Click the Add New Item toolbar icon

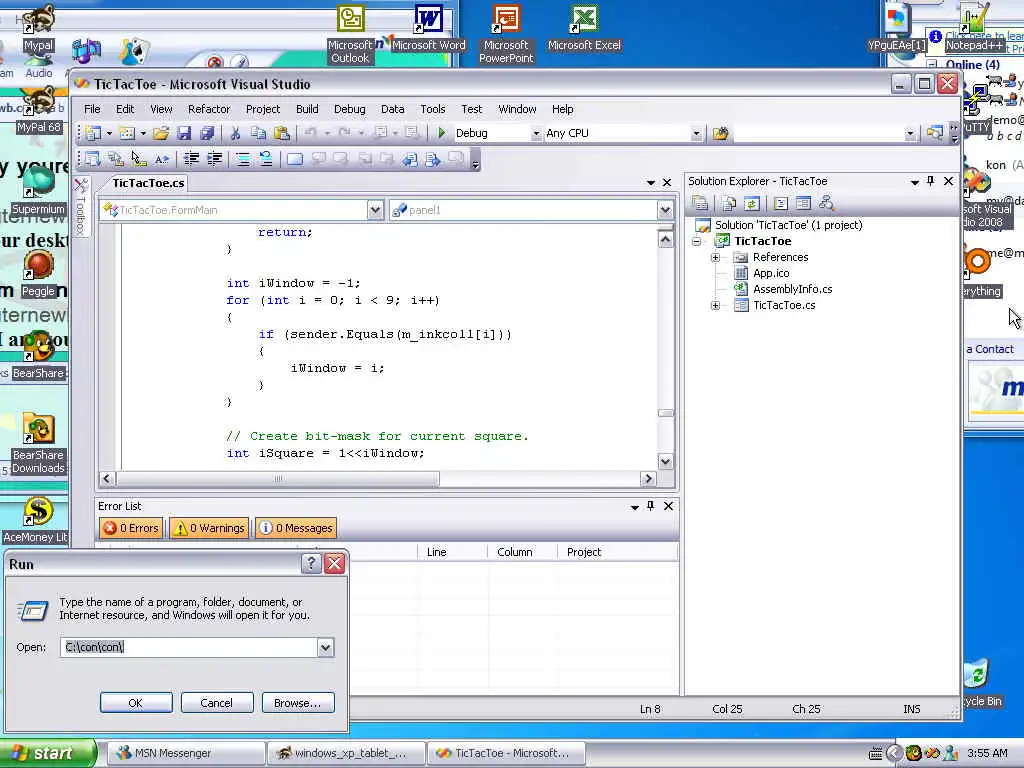127,133
